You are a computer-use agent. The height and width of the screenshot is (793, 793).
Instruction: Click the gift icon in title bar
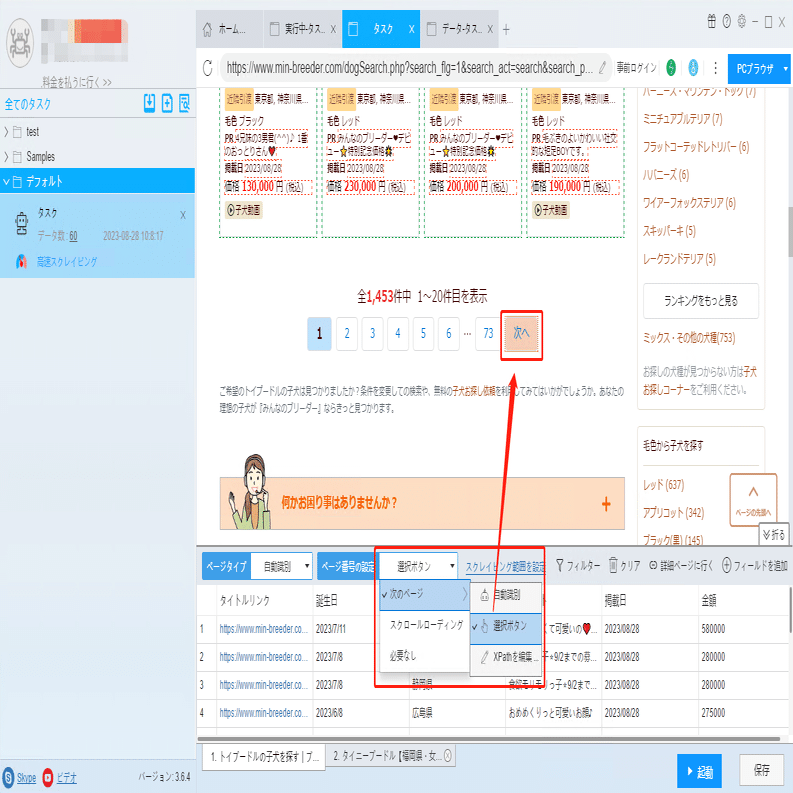coord(712,21)
